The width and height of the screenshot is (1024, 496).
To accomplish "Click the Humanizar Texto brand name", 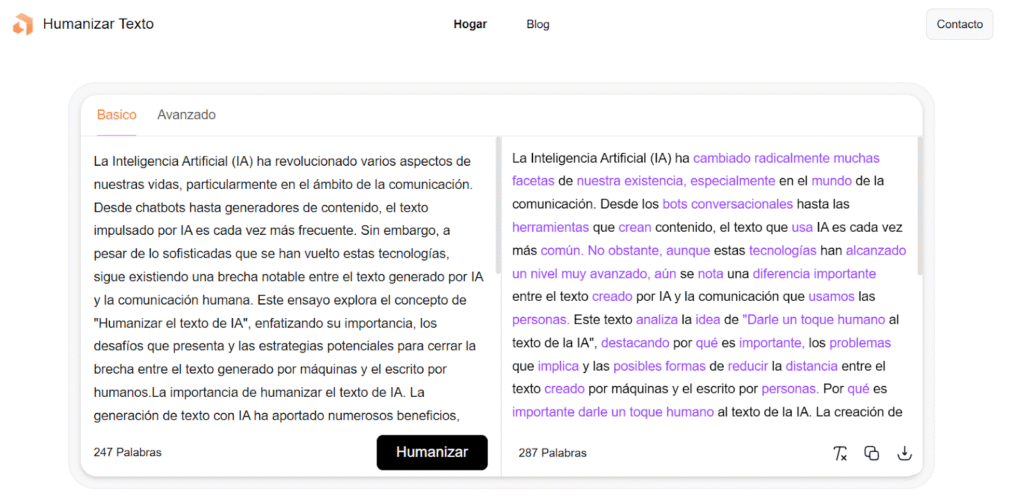I will pos(98,23).
